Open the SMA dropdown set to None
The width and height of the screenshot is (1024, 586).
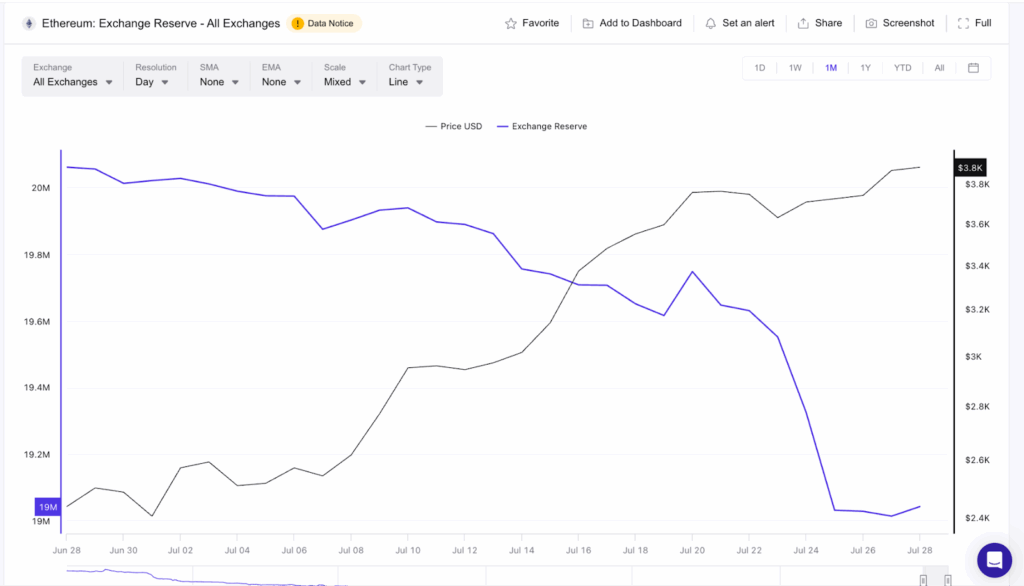pos(219,76)
